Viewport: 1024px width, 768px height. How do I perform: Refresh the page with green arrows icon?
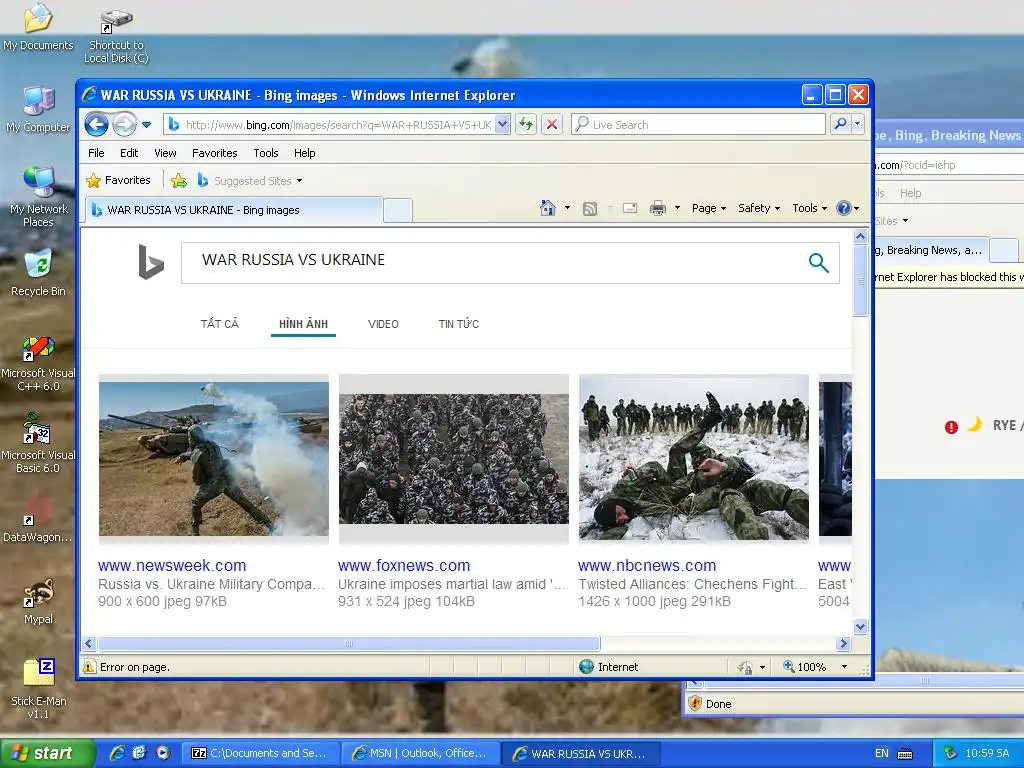[526, 124]
